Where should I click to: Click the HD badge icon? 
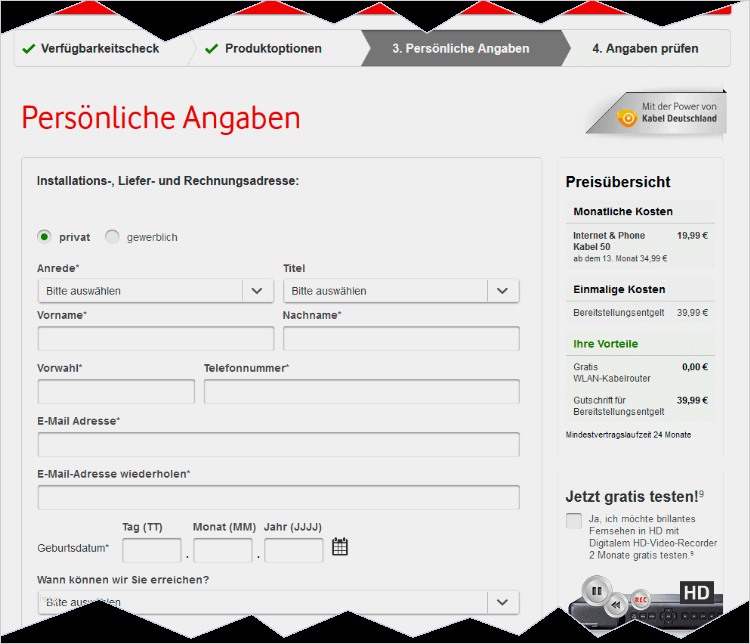tap(696, 593)
